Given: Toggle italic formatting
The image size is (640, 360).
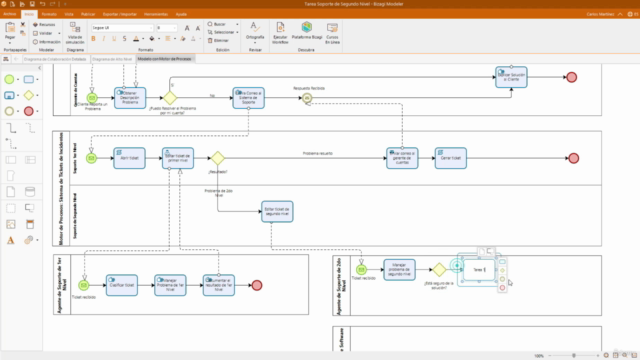Looking at the screenshot, I should pyautogui.click(x=104, y=39).
